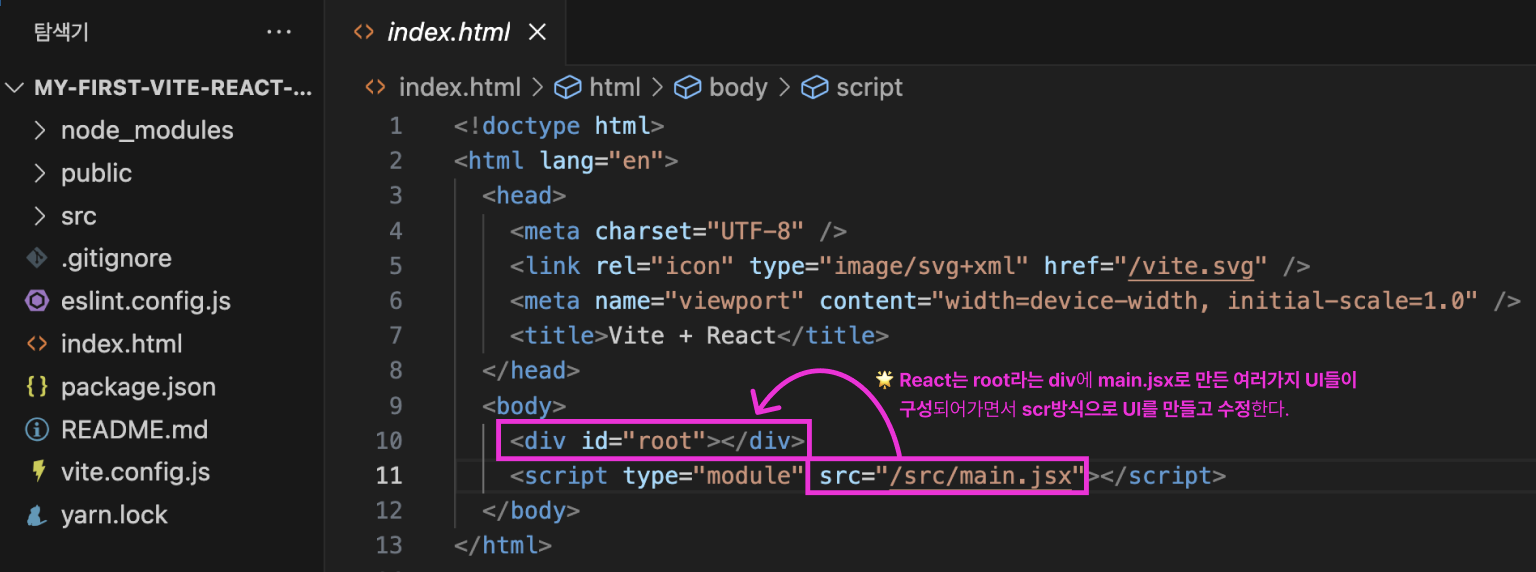This screenshot has height=572, width=1536.
Task: Click the vite.config.js lightning bolt icon
Action: click(x=38, y=472)
